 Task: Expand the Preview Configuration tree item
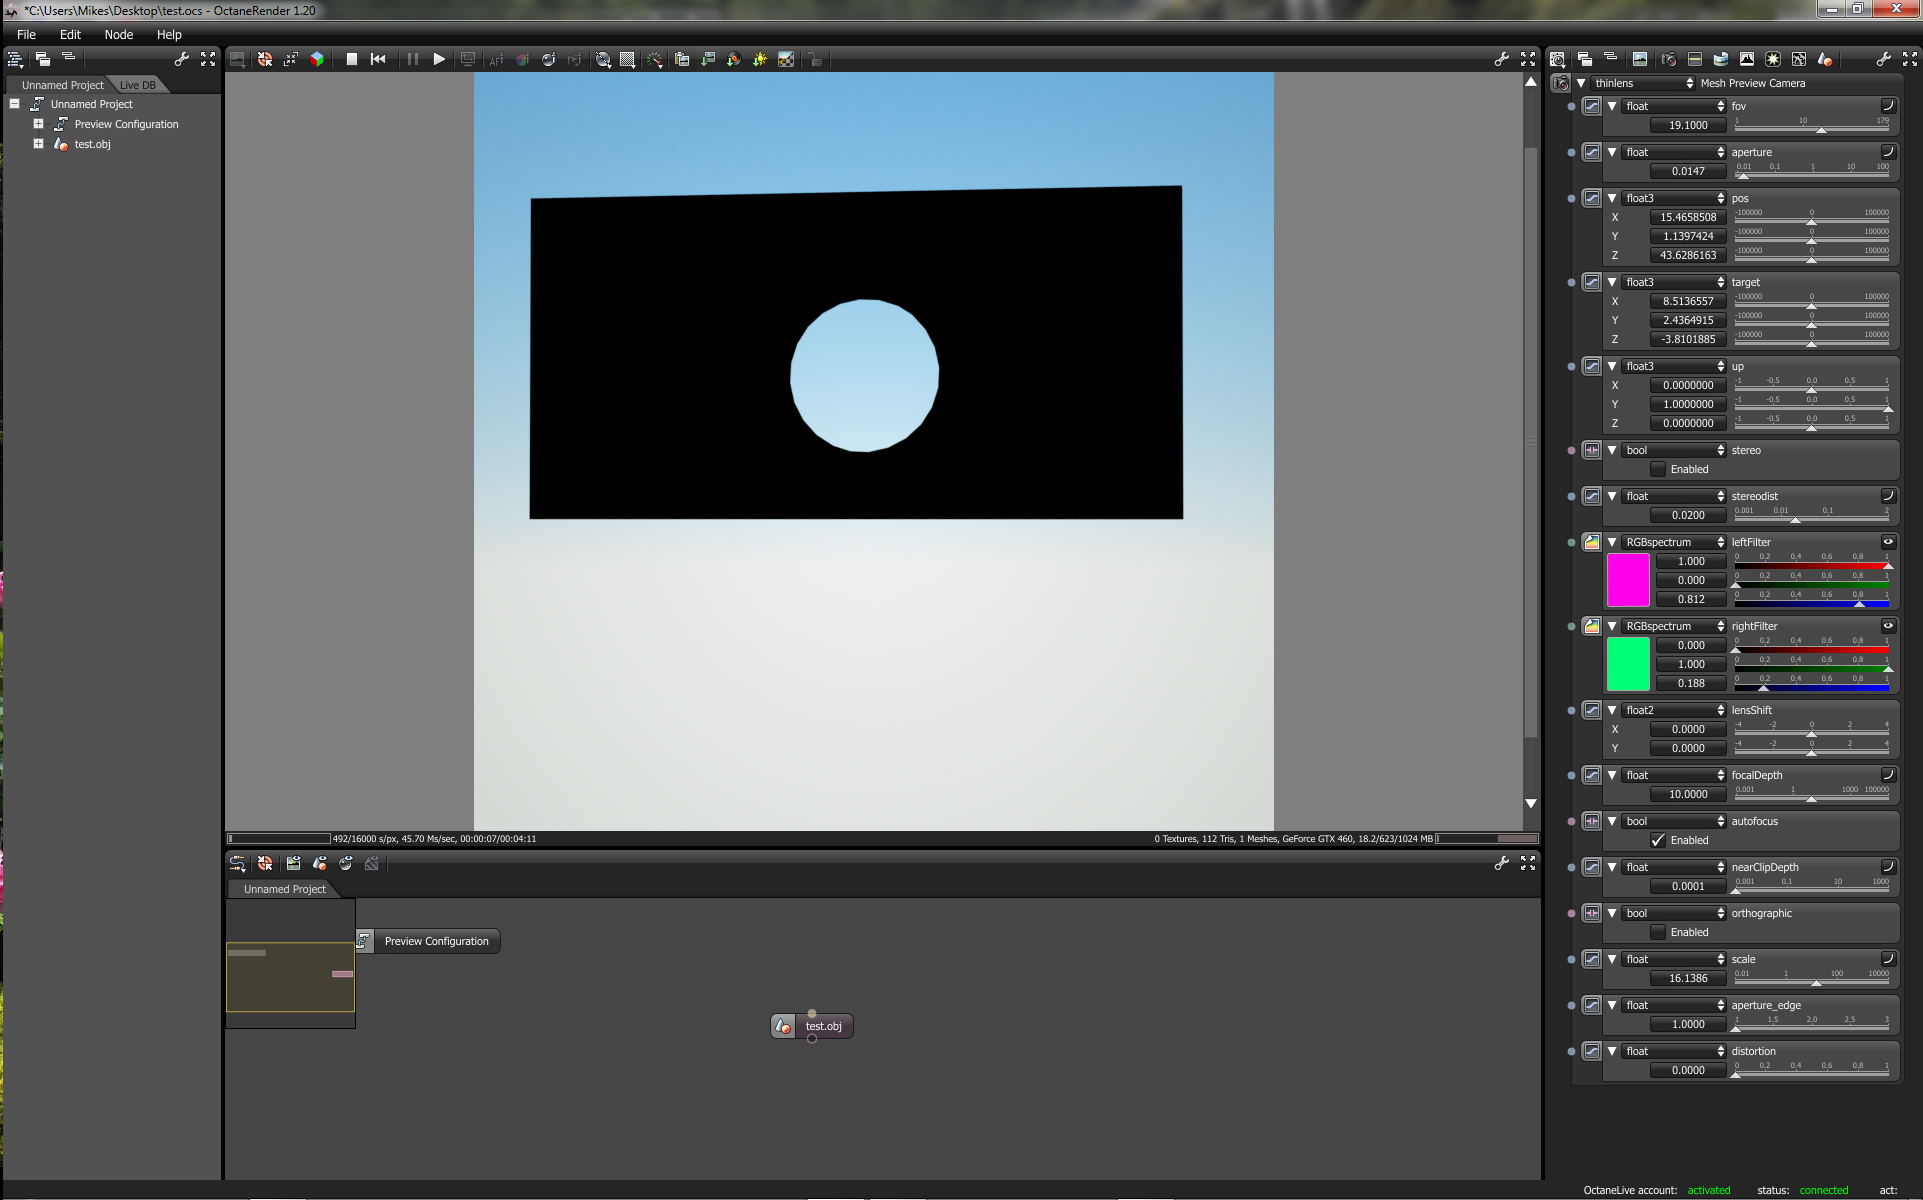coord(38,124)
